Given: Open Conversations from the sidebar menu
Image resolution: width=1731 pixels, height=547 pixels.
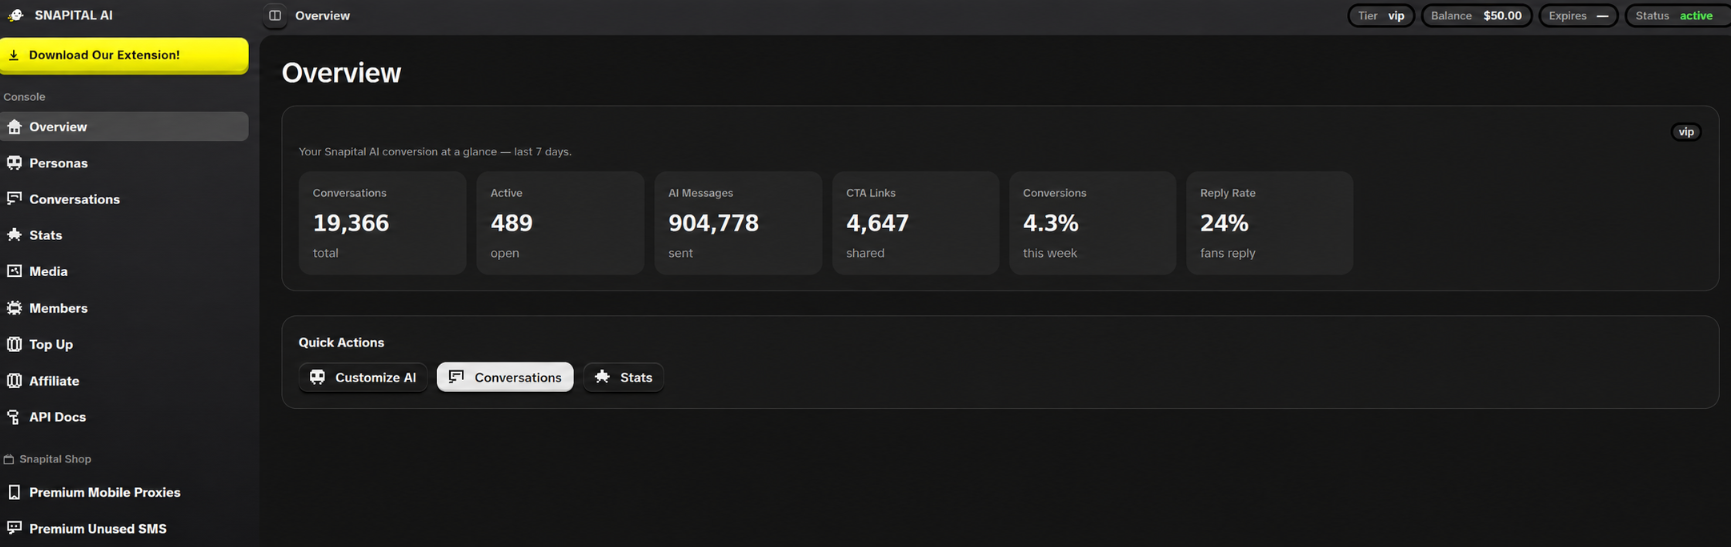Looking at the screenshot, I should tap(124, 199).
